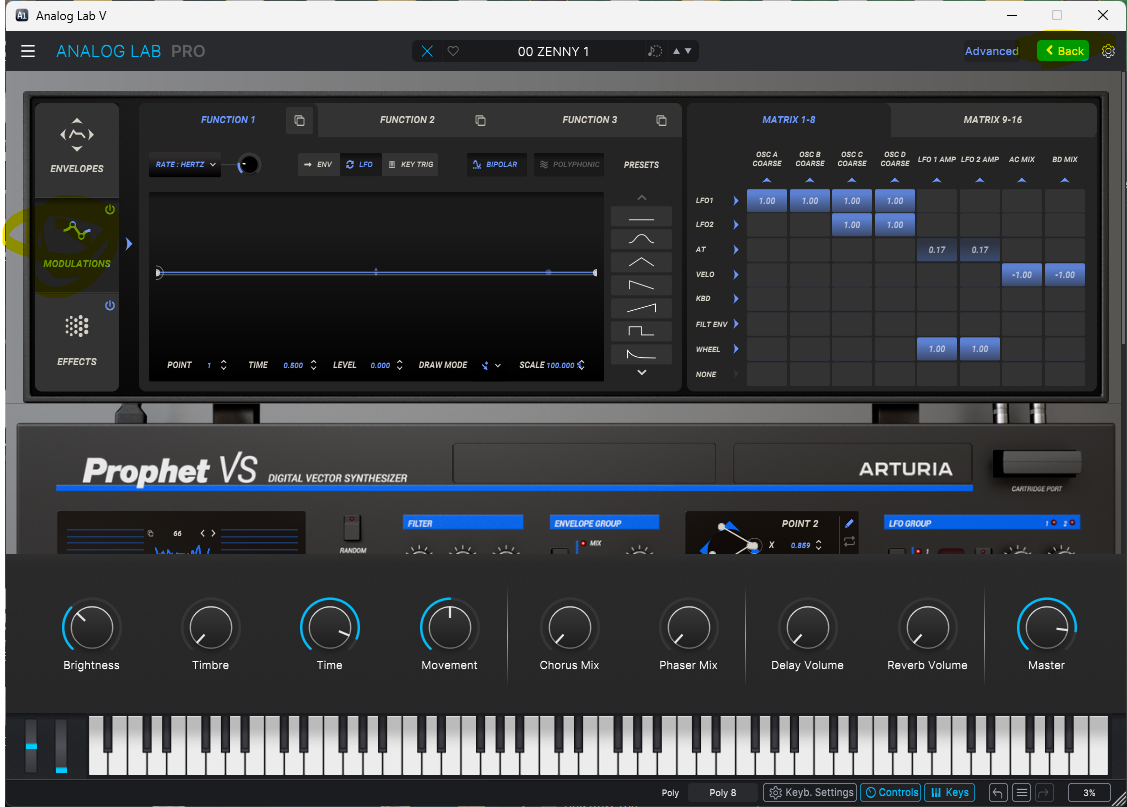Open the Envelopes panel
This screenshot has width=1127, height=807.
pyautogui.click(x=77, y=148)
